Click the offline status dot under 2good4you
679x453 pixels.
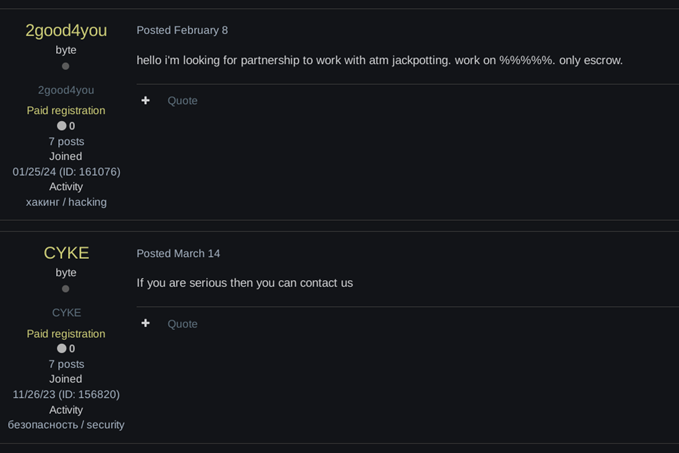click(x=65, y=66)
